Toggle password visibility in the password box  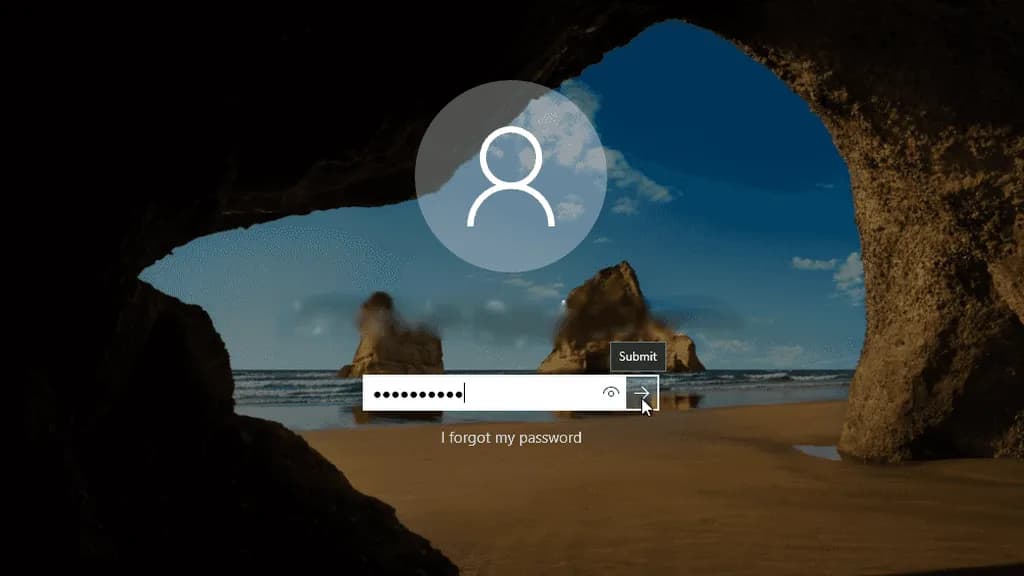[610, 393]
